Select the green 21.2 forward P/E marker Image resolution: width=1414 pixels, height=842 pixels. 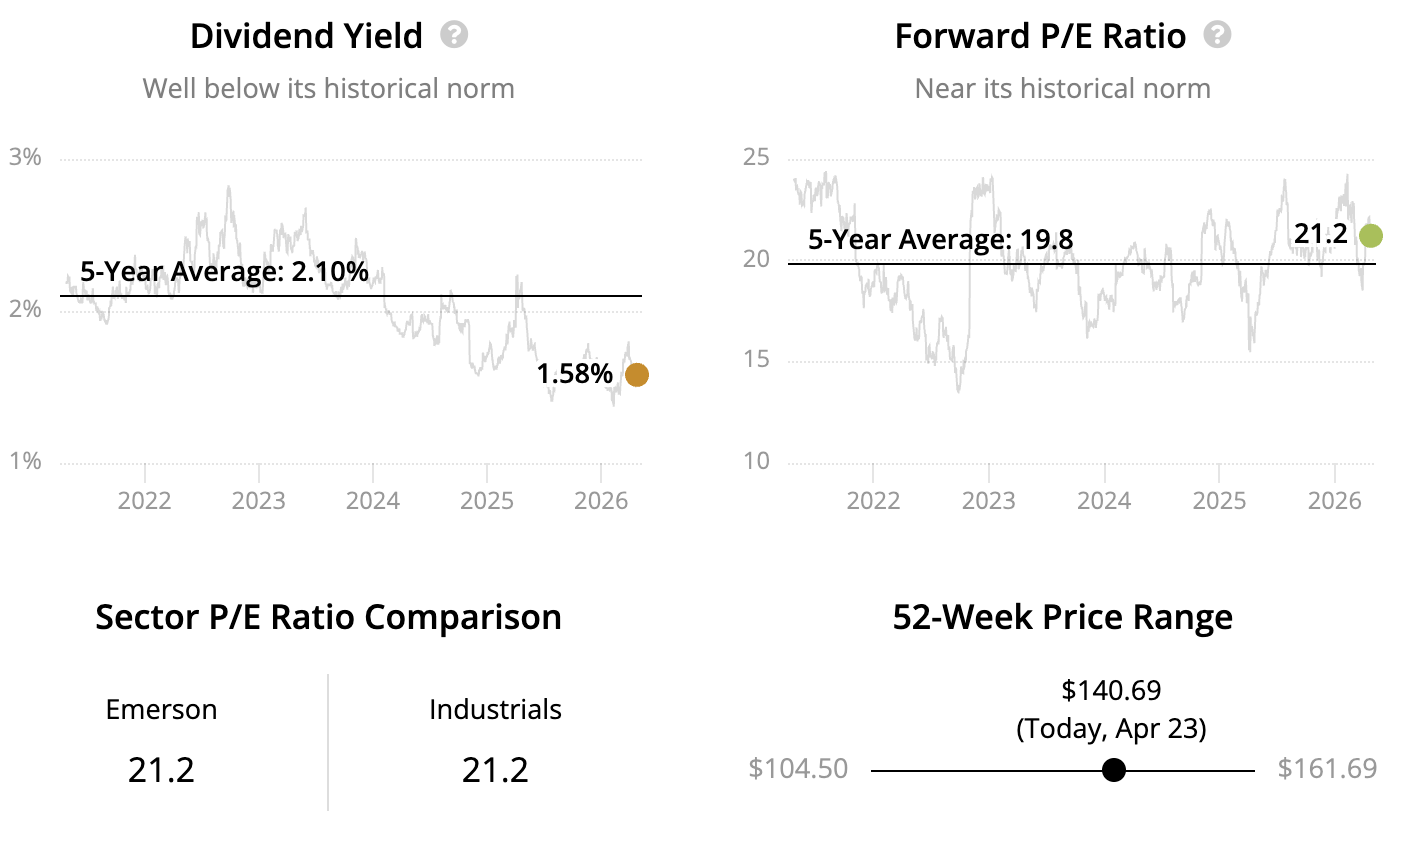[x=1370, y=236]
